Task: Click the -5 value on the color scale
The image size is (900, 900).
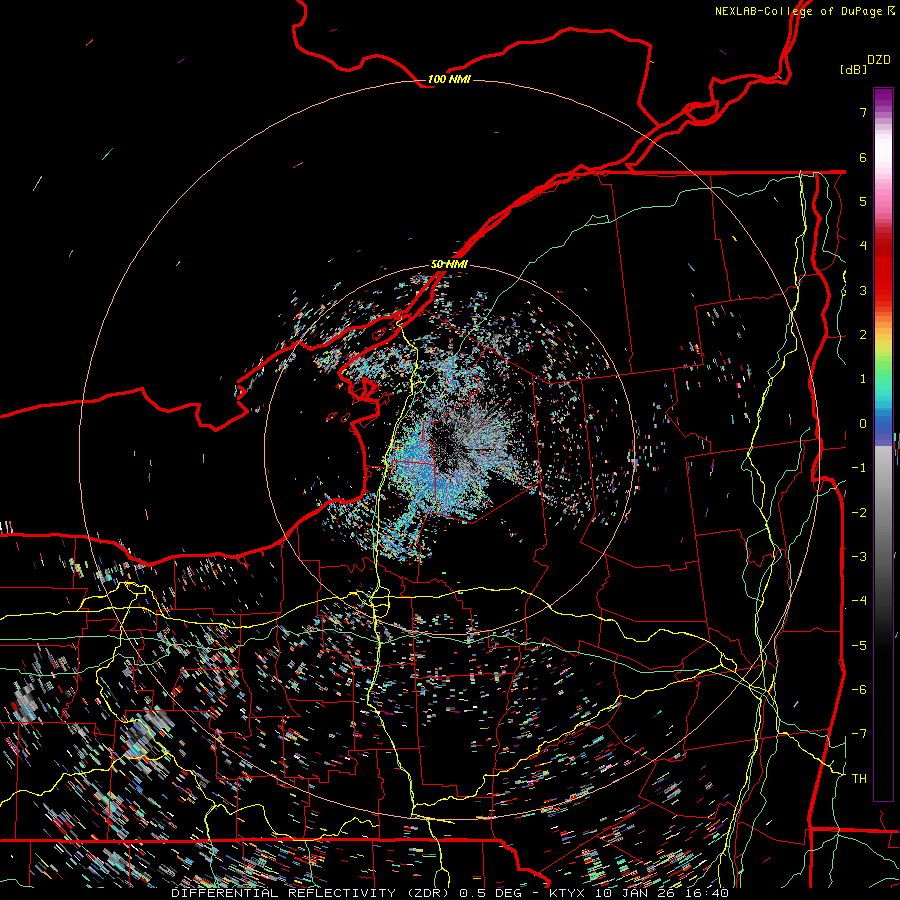Action: (x=859, y=645)
